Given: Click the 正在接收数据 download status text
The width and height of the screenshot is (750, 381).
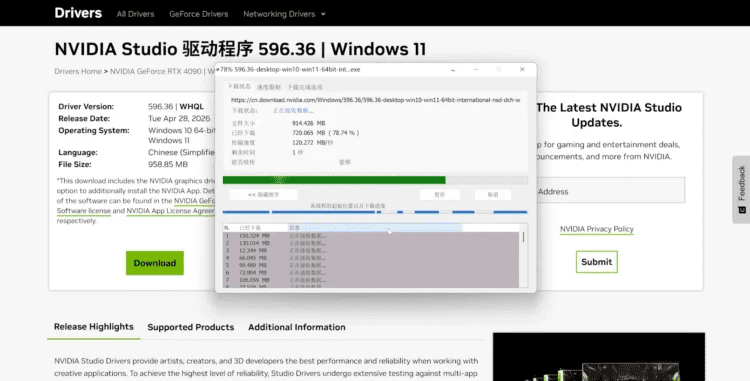Looking at the screenshot, I should (293, 110).
